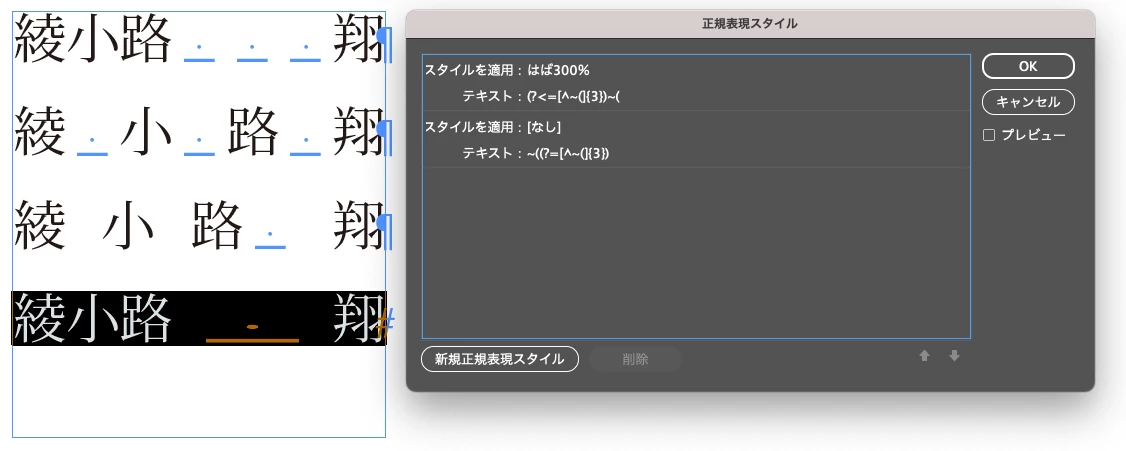Screen dimensions: 1126x451
Task: Click the キャンセル button
Action: coord(1028,102)
